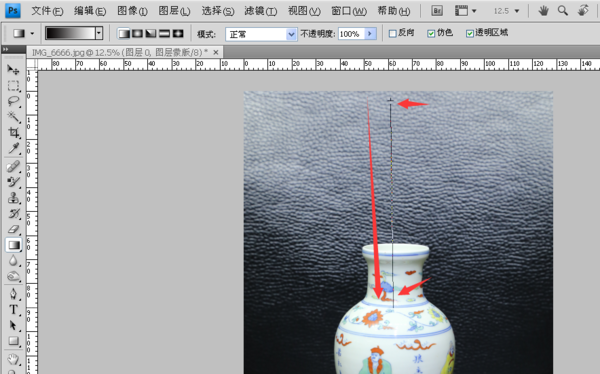Select the Crop tool
The width and height of the screenshot is (600, 374).
click(13, 132)
